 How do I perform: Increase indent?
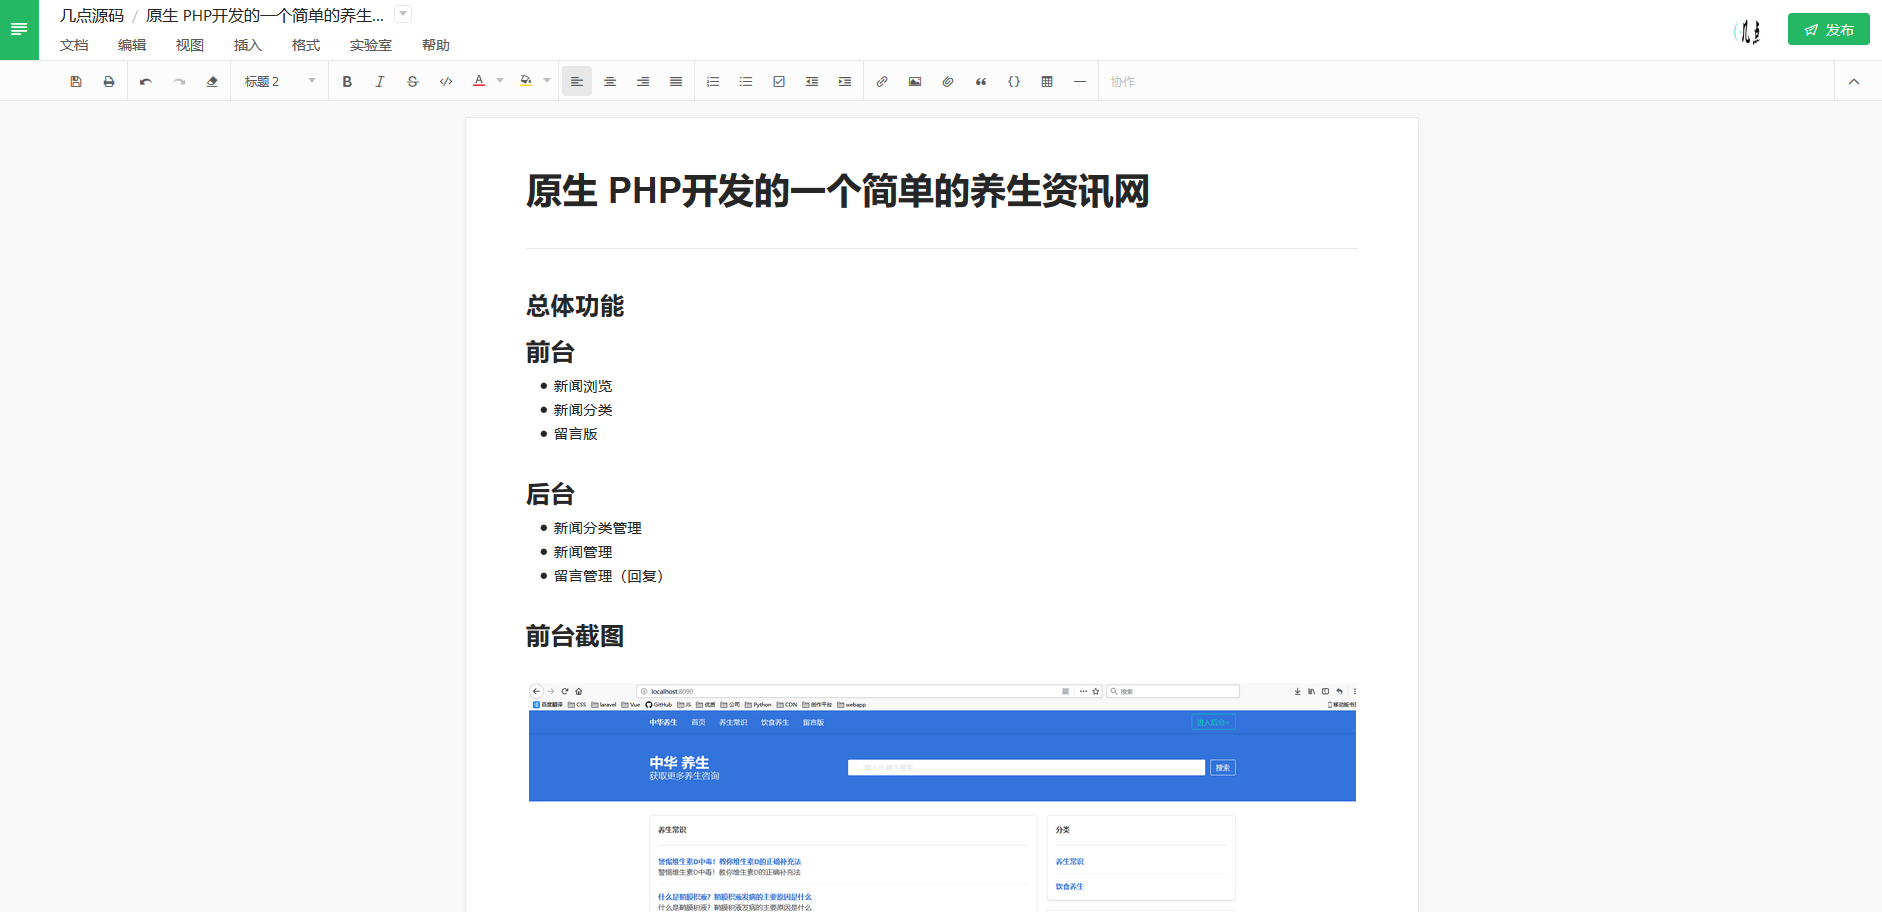[845, 82]
